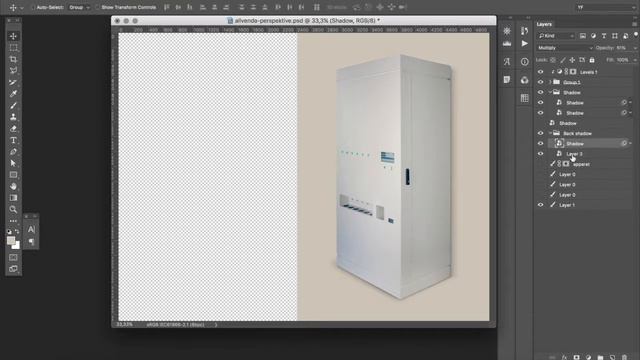The width and height of the screenshot is (640, 360).
Task: Filter layers by type layers (T icon)
Action: point(604,36)
